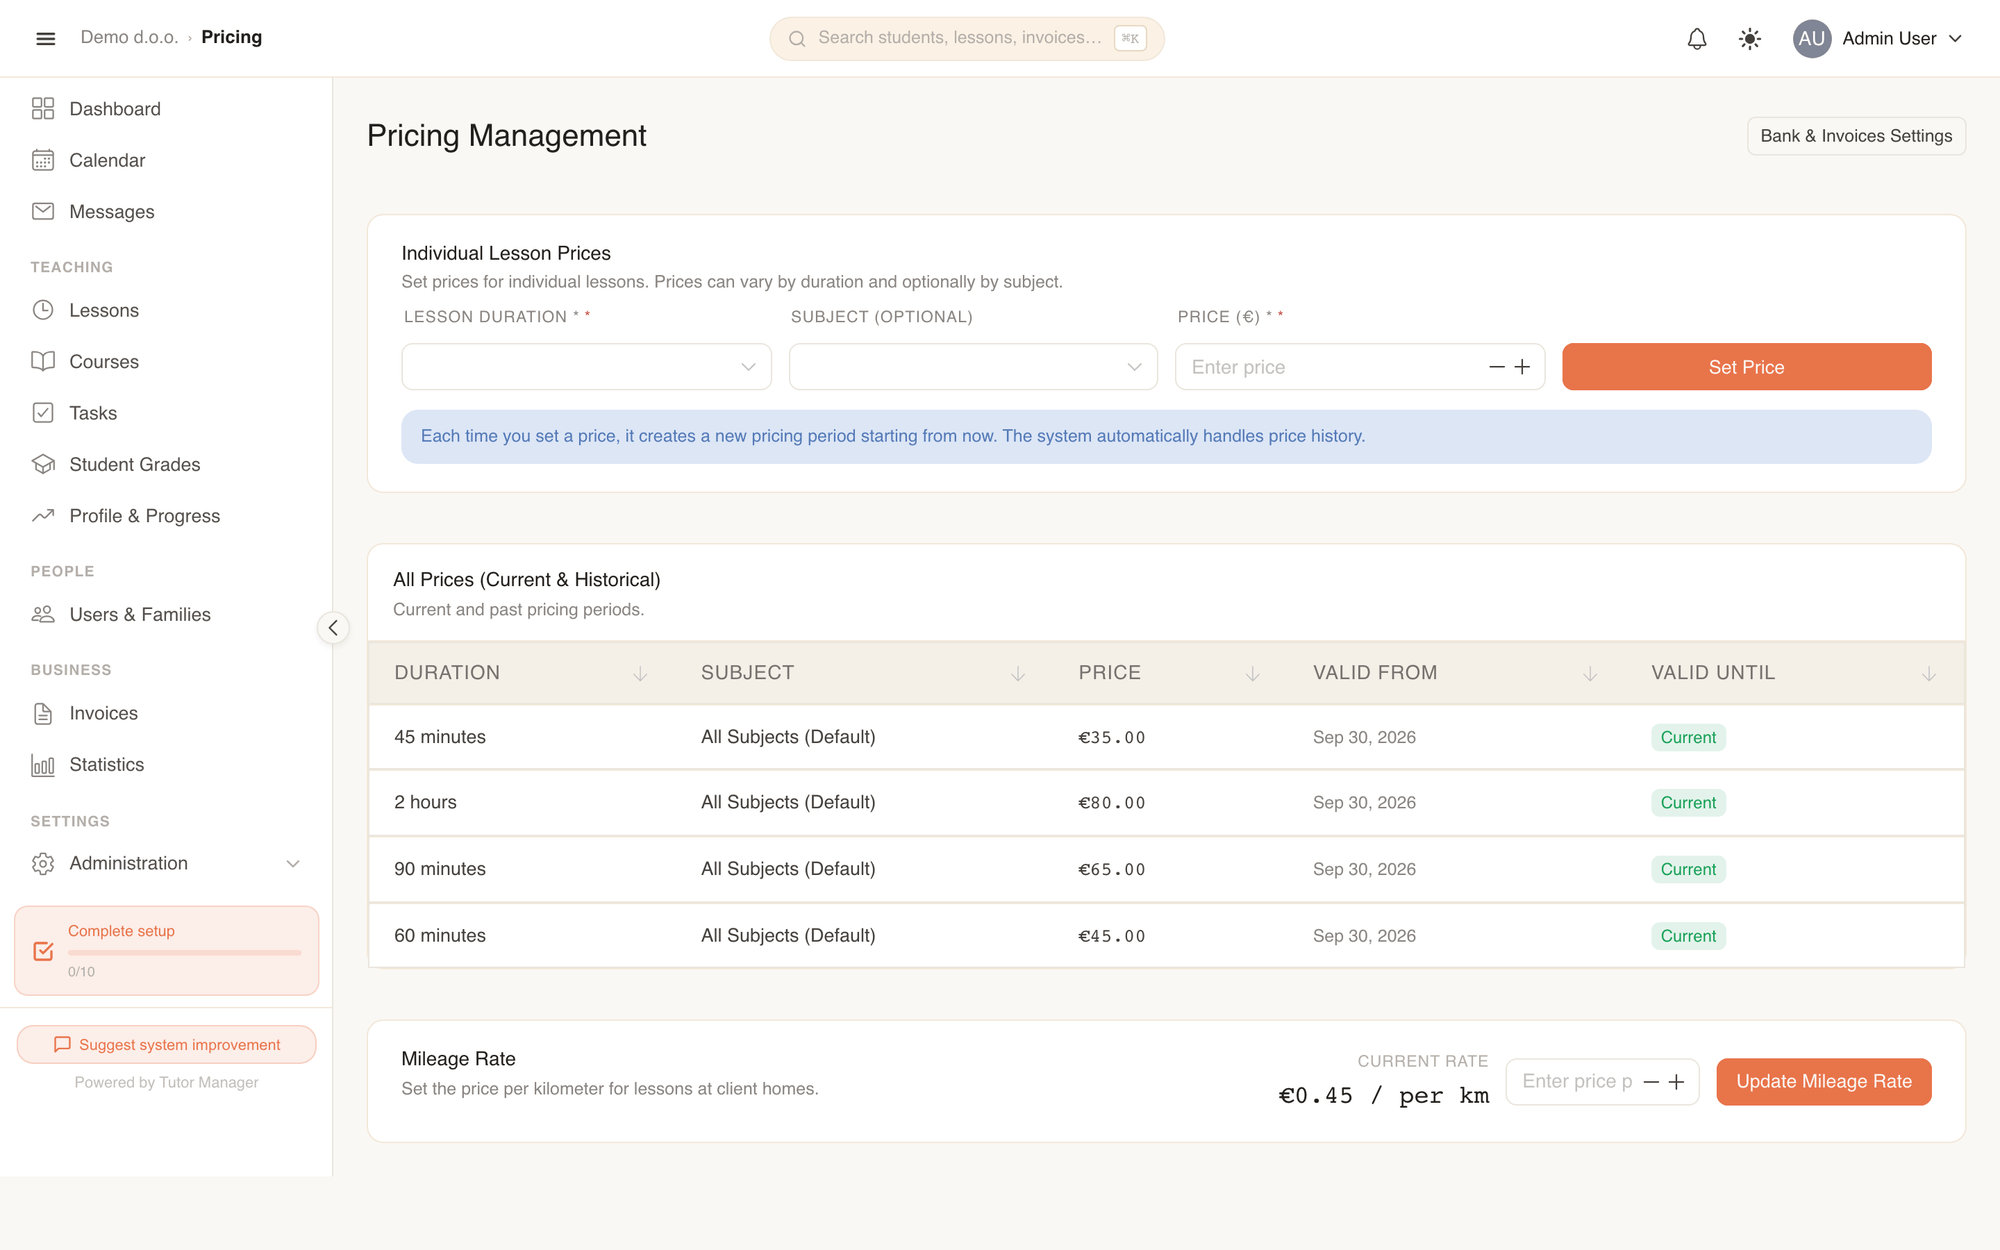Click the Invoices document icon

43,713
